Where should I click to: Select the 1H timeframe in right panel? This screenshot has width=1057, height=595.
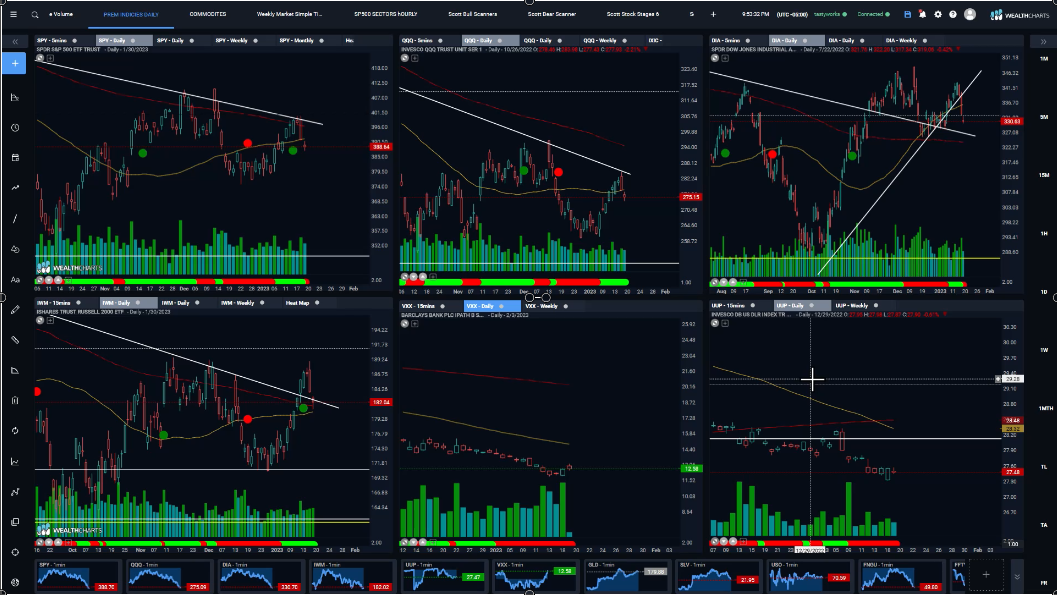click(x=1044, y=233)
